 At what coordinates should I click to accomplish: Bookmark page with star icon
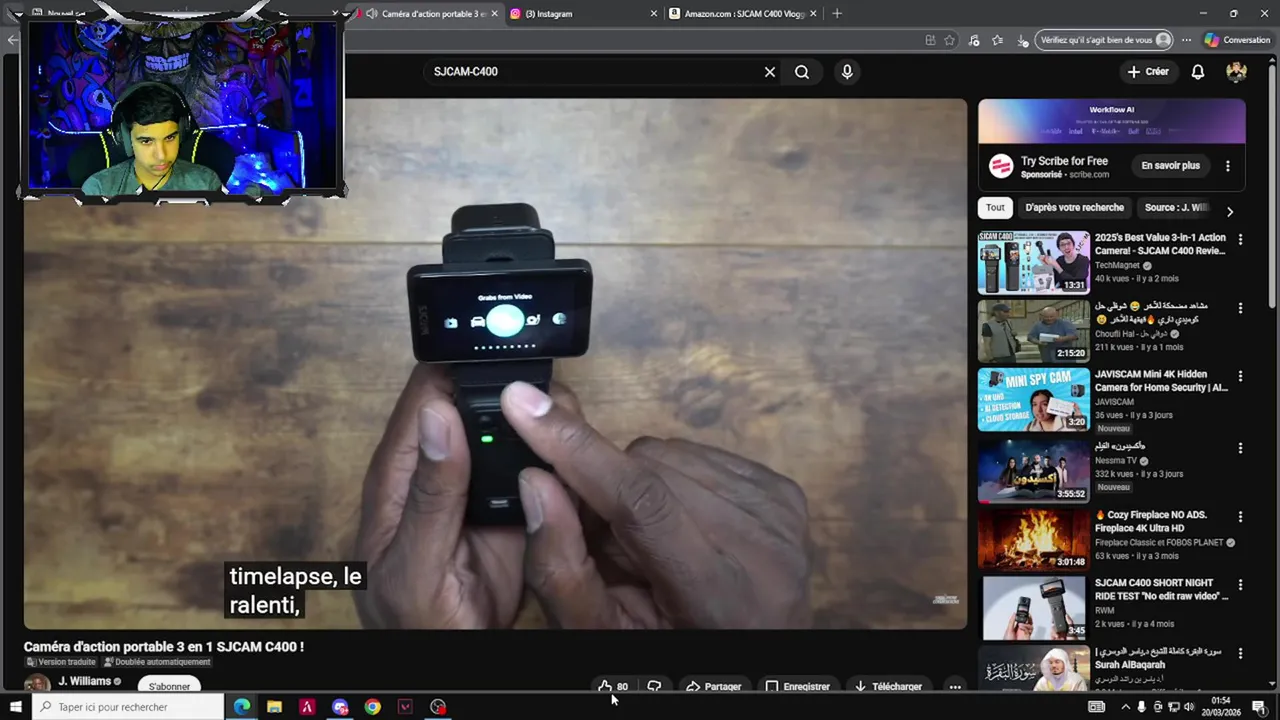click(949, 40)
